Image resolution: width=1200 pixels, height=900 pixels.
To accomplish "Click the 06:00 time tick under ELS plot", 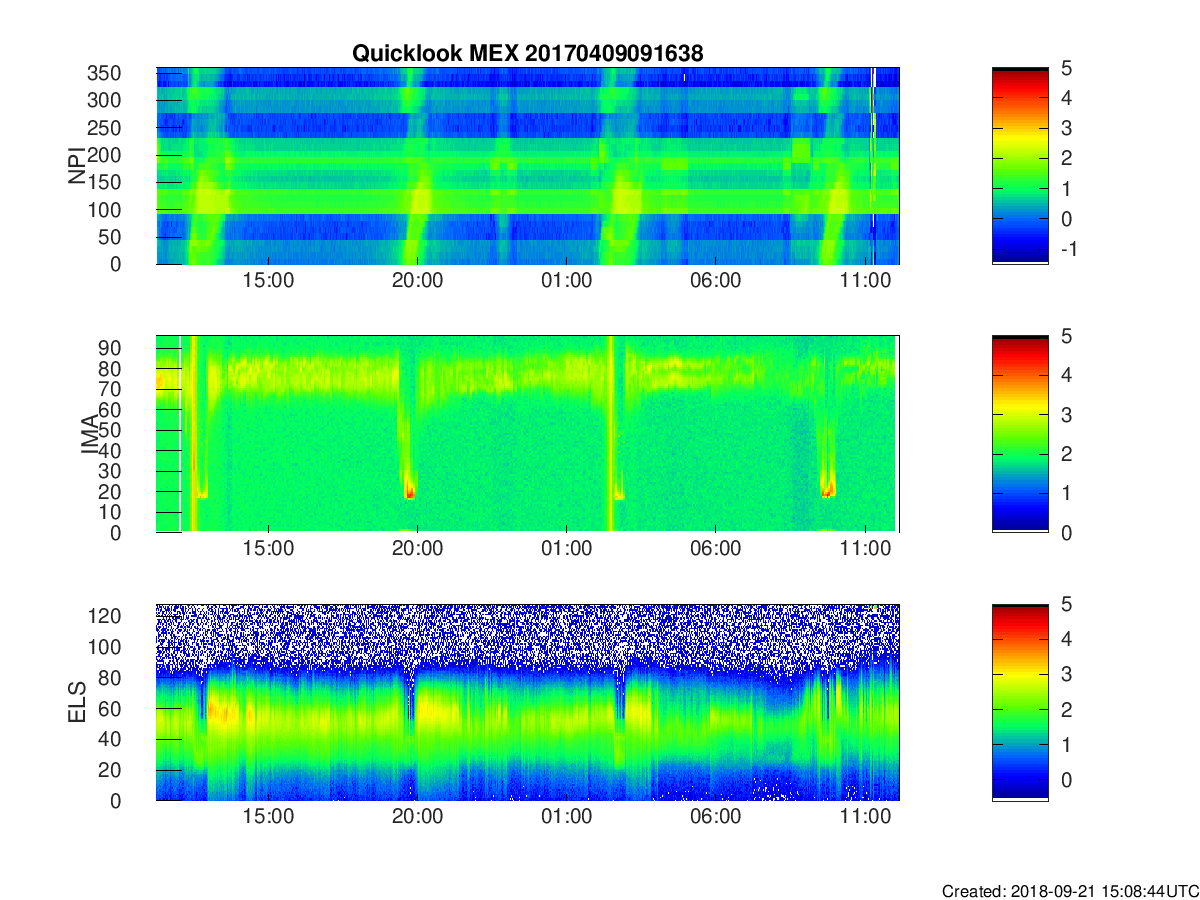I will click(x=716, y=817).
